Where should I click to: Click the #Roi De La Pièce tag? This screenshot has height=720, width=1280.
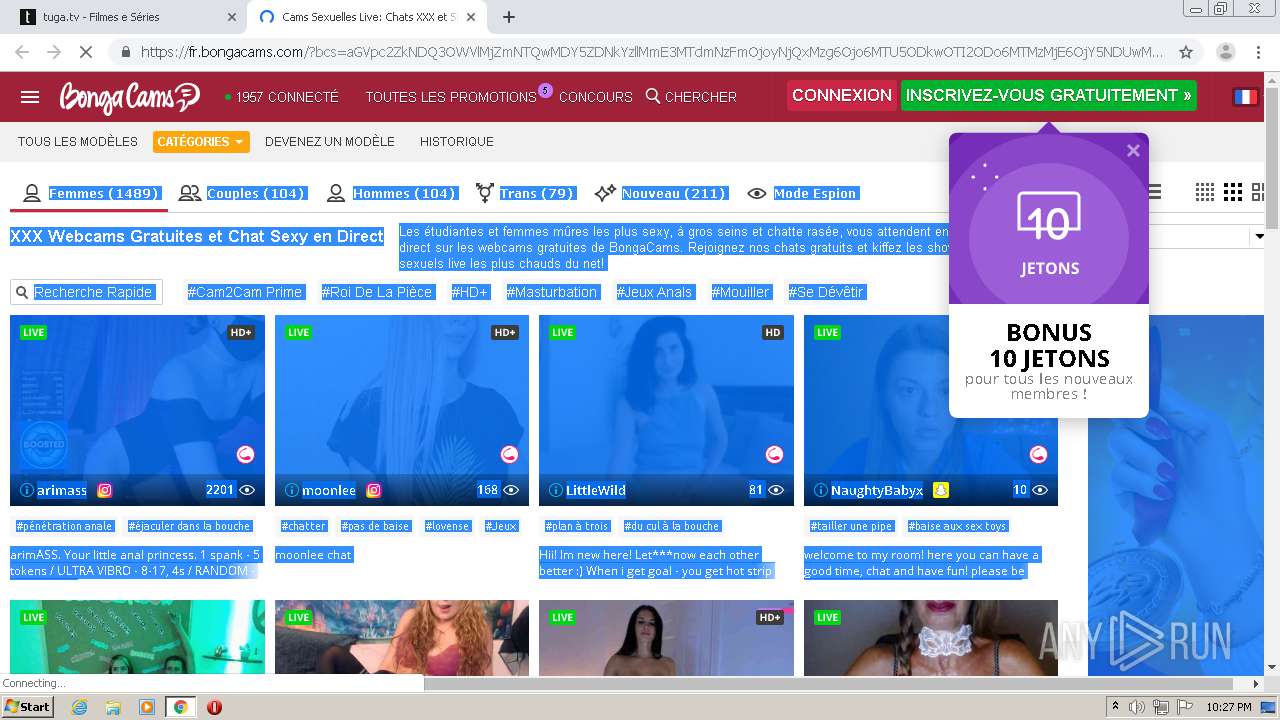377,292
